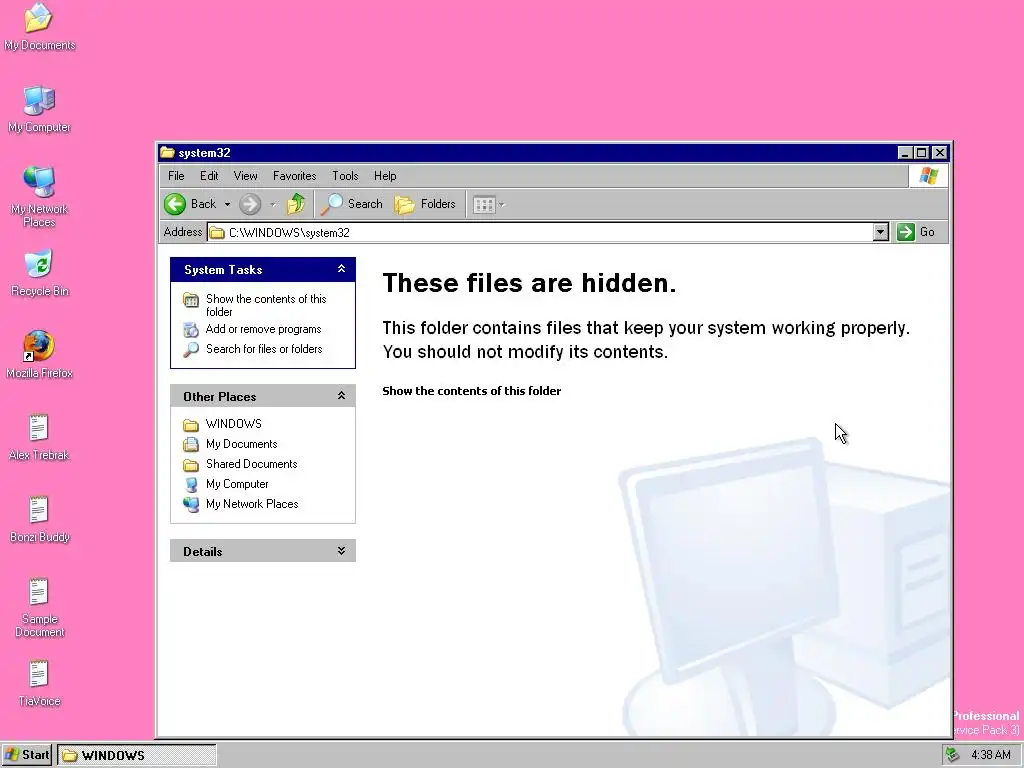Collapse the System Tasks panel
The height and width of the screenshot is (768, 1024).
(x=341, y=269)
